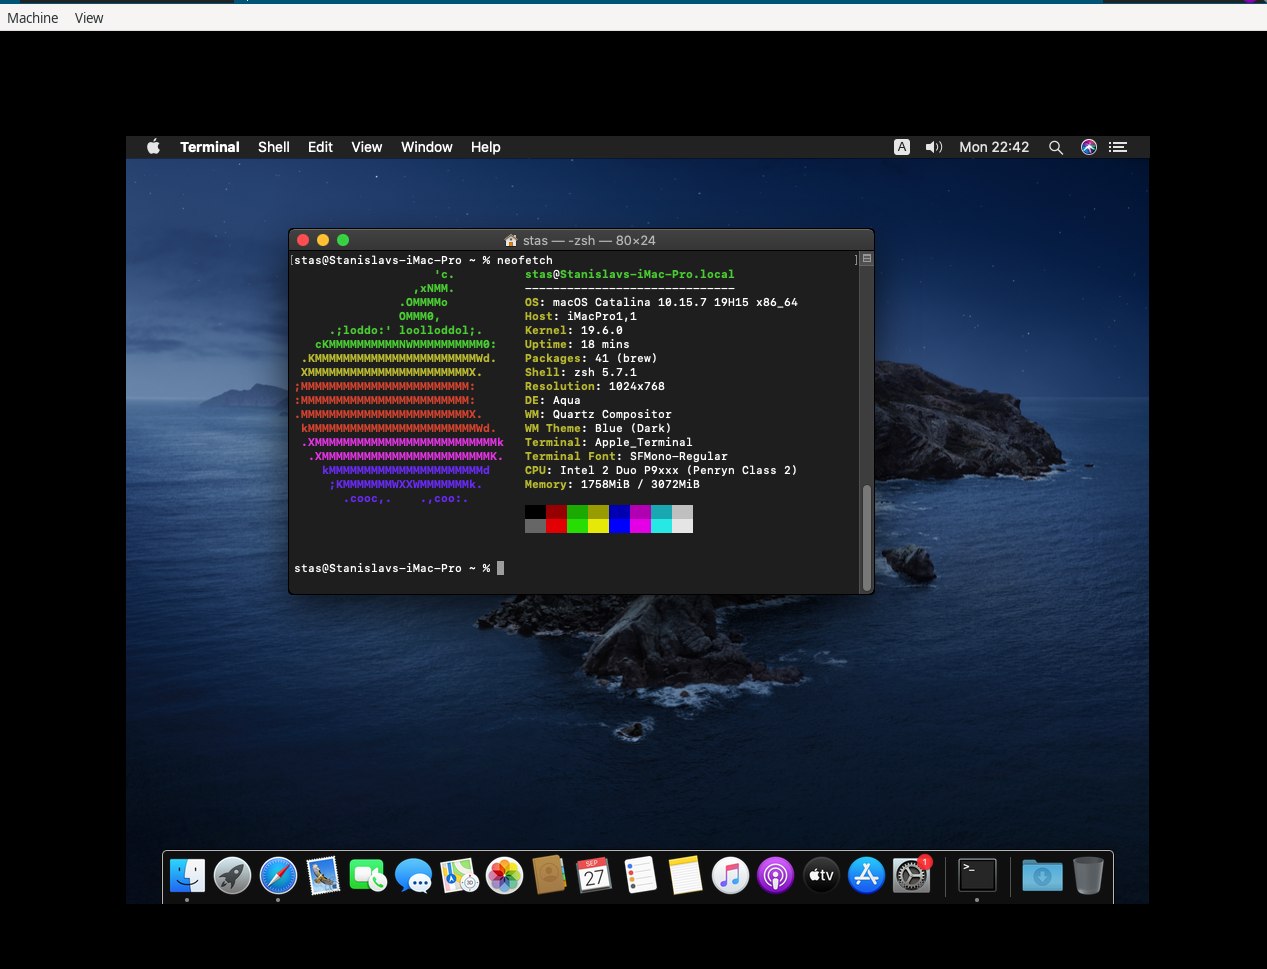Click the red color block in neofetch
The height and width of the screenshot is (969, 1267).
coord(556,525)
